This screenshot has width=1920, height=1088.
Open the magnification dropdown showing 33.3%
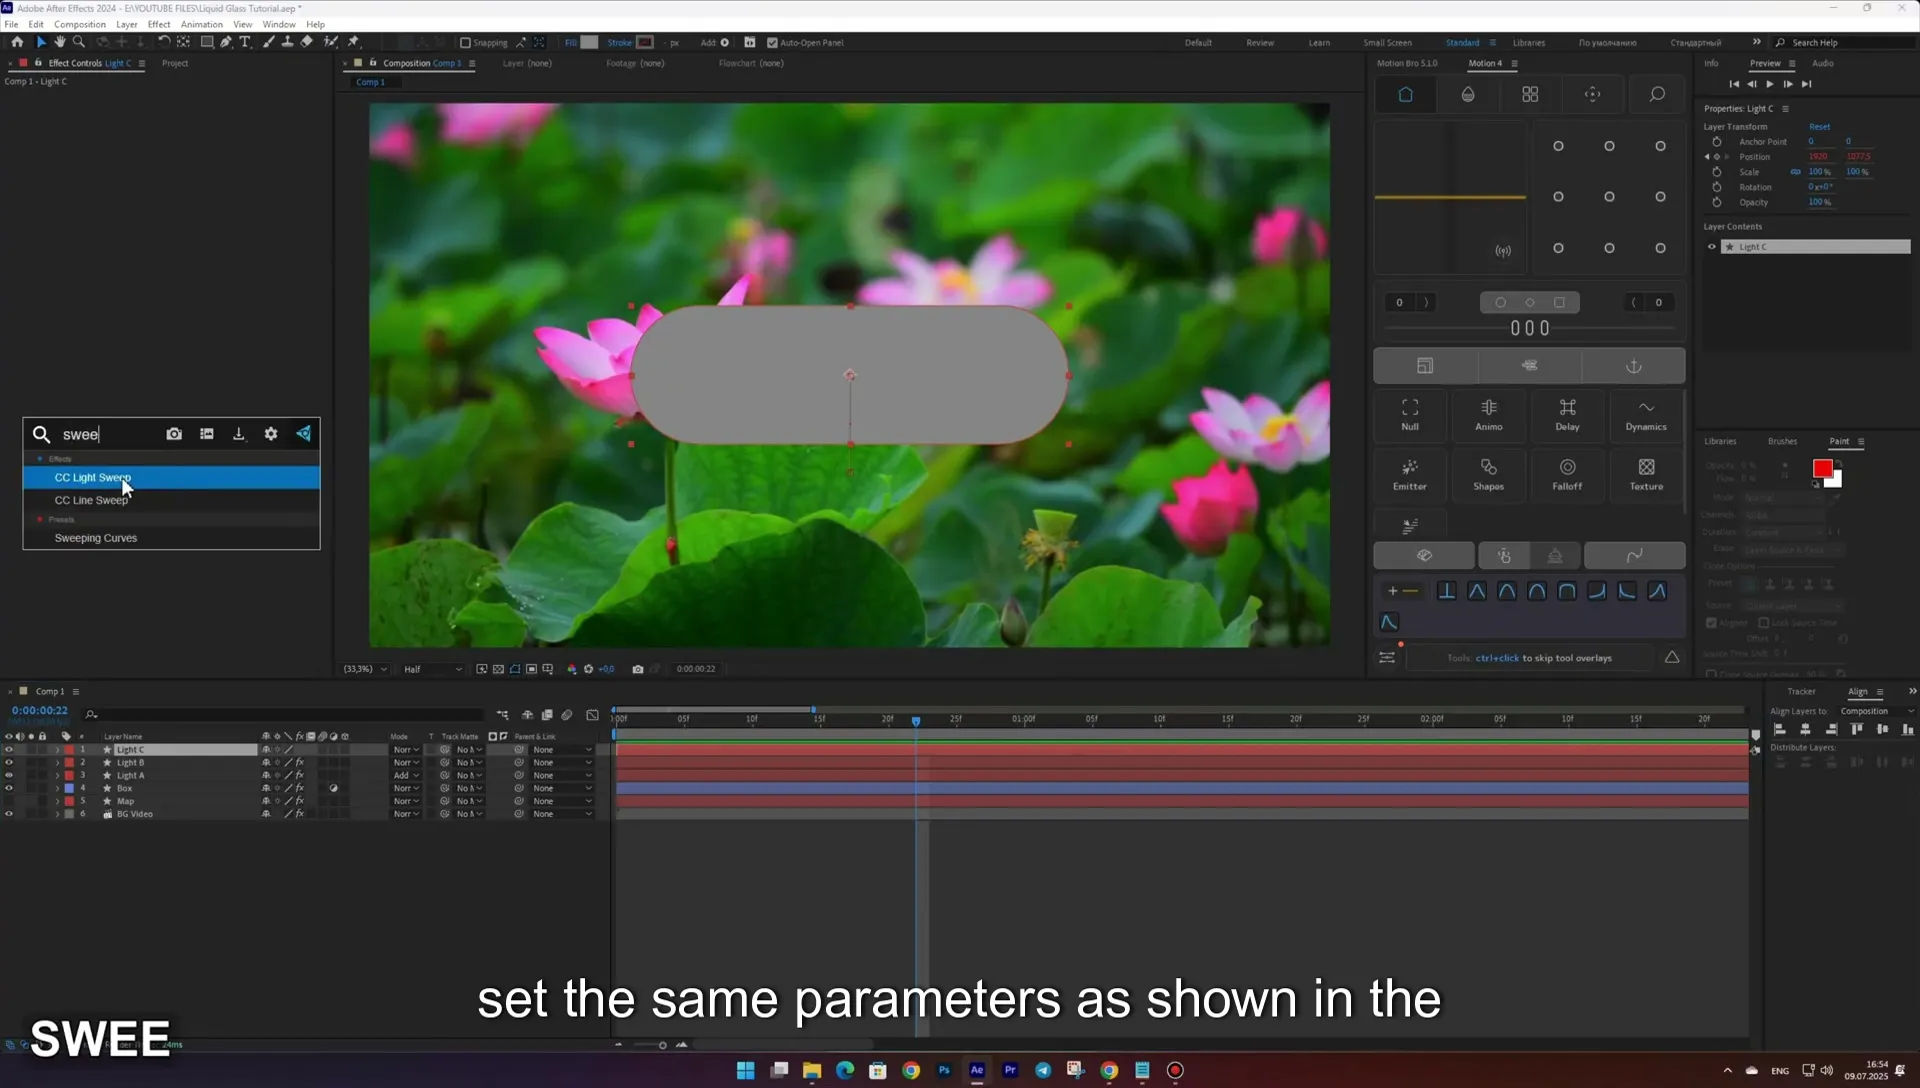pyautogui.click(x=365, y=669)
